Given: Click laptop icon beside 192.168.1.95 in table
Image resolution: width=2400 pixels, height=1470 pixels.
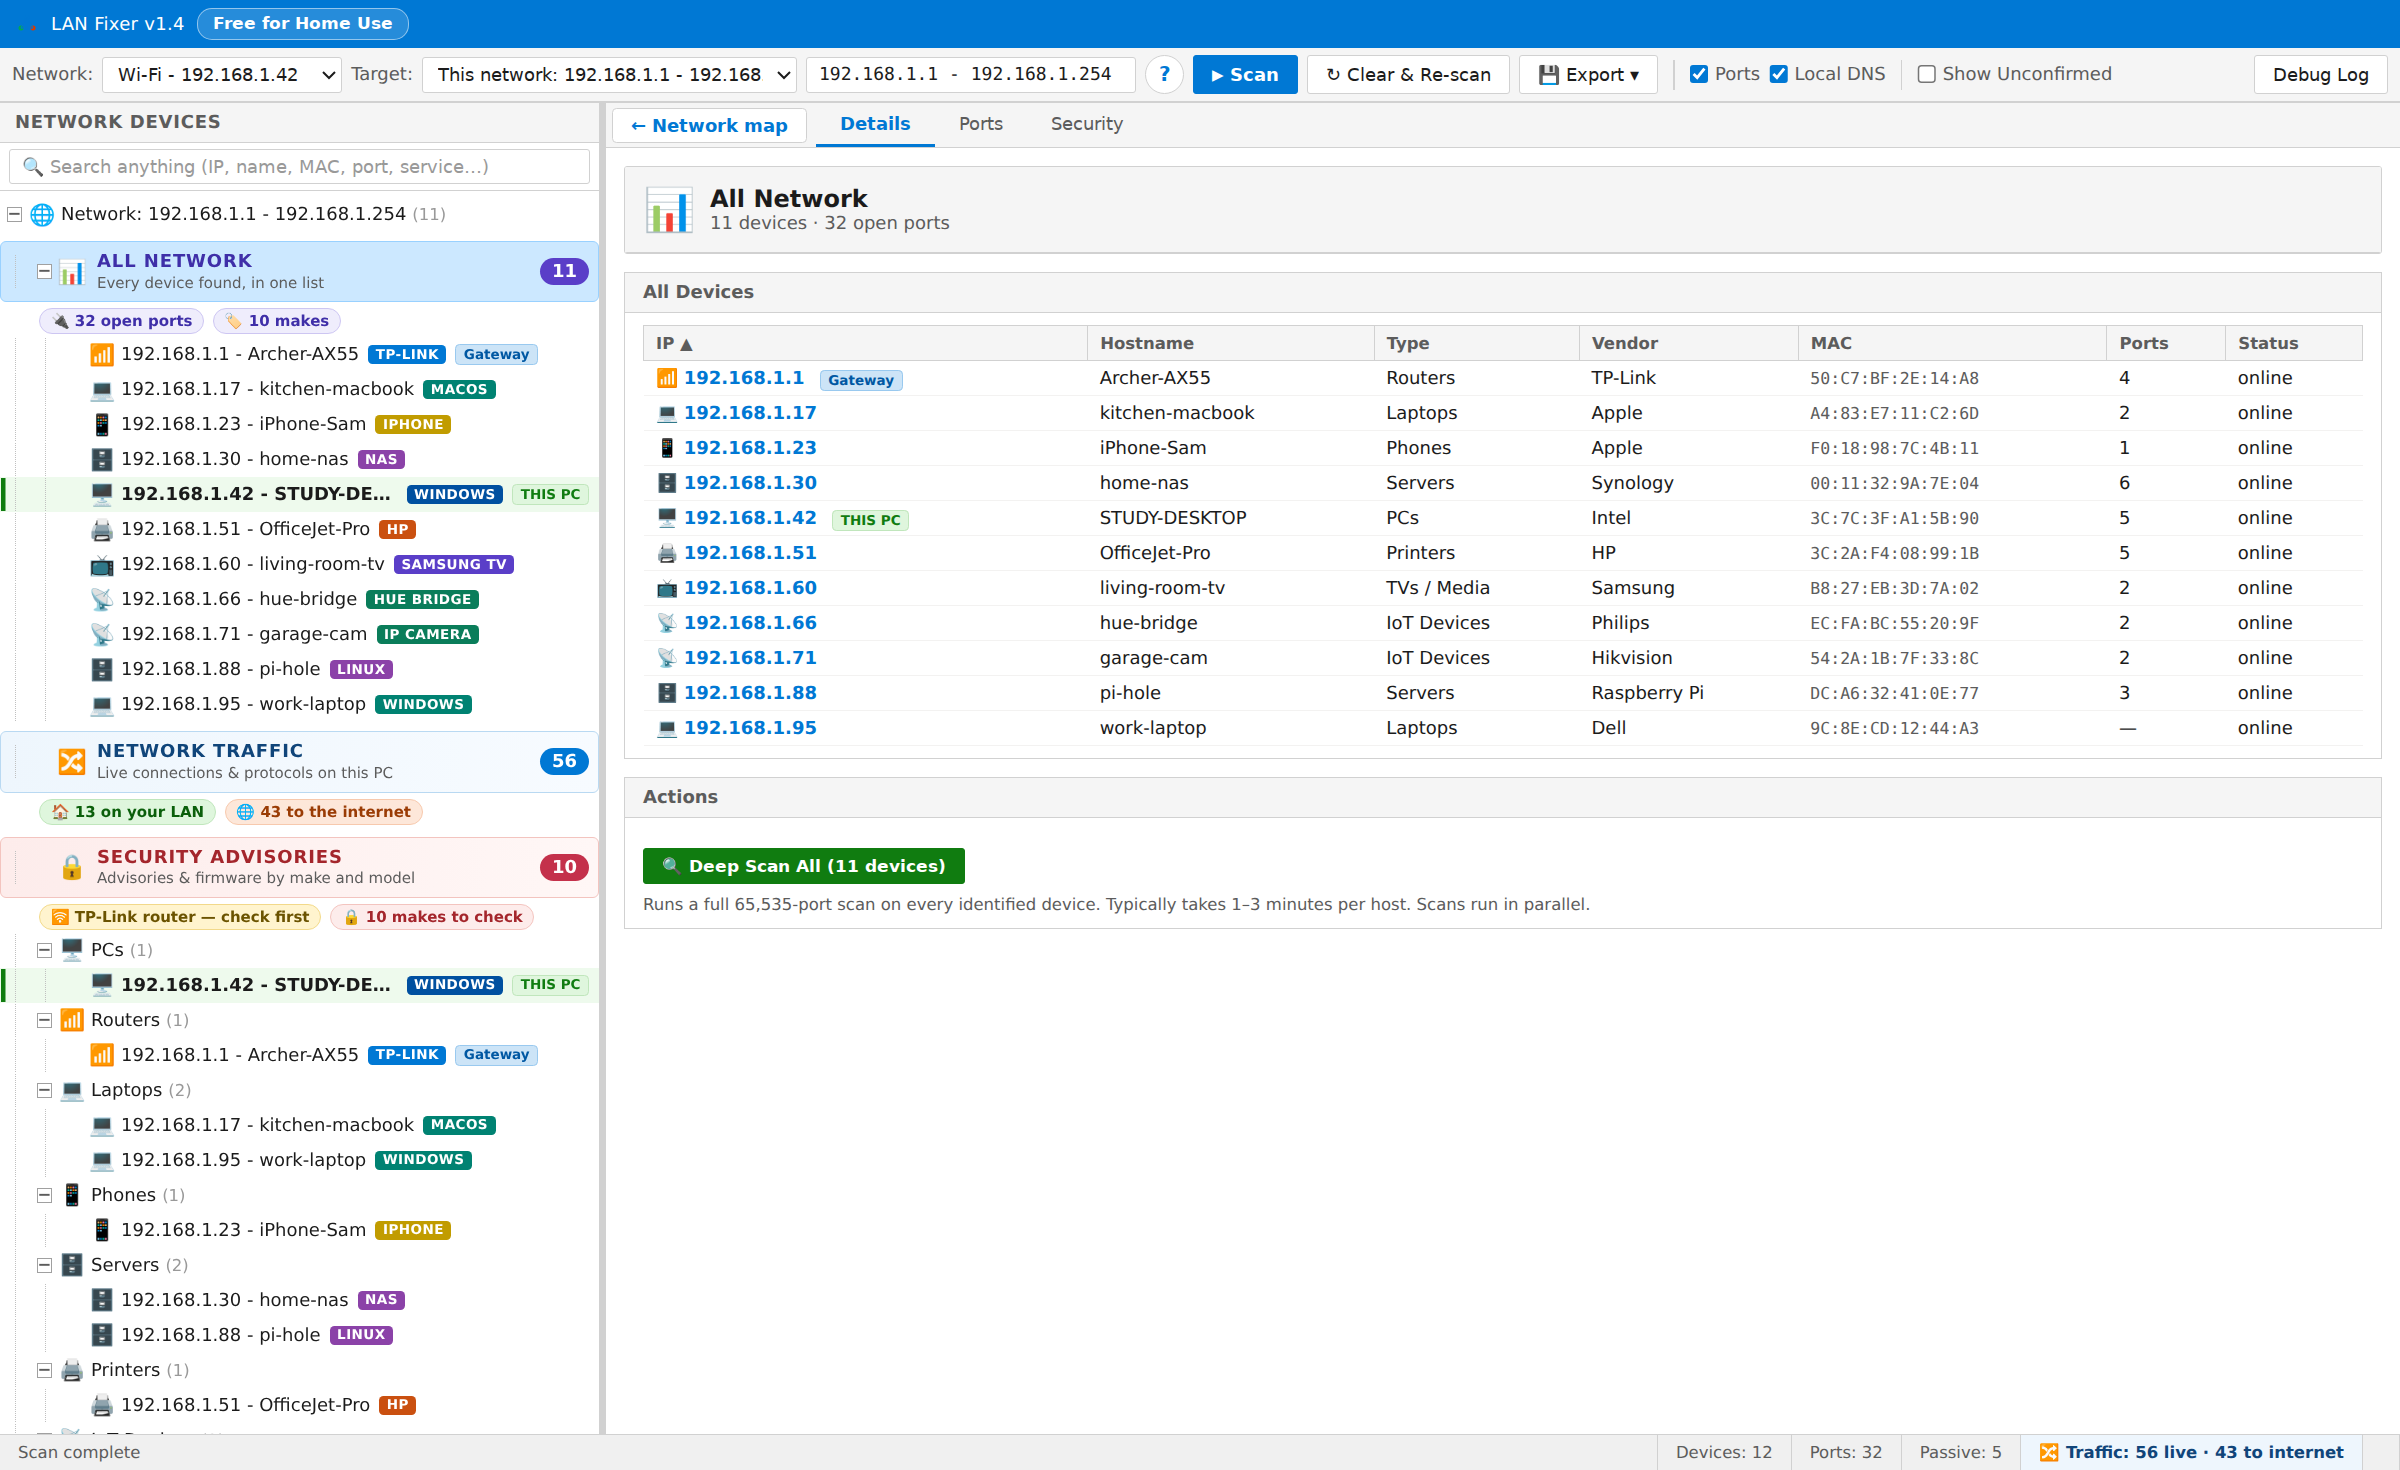Looking at the screenshot, I should pyautogui.click(x=667, y=728).
